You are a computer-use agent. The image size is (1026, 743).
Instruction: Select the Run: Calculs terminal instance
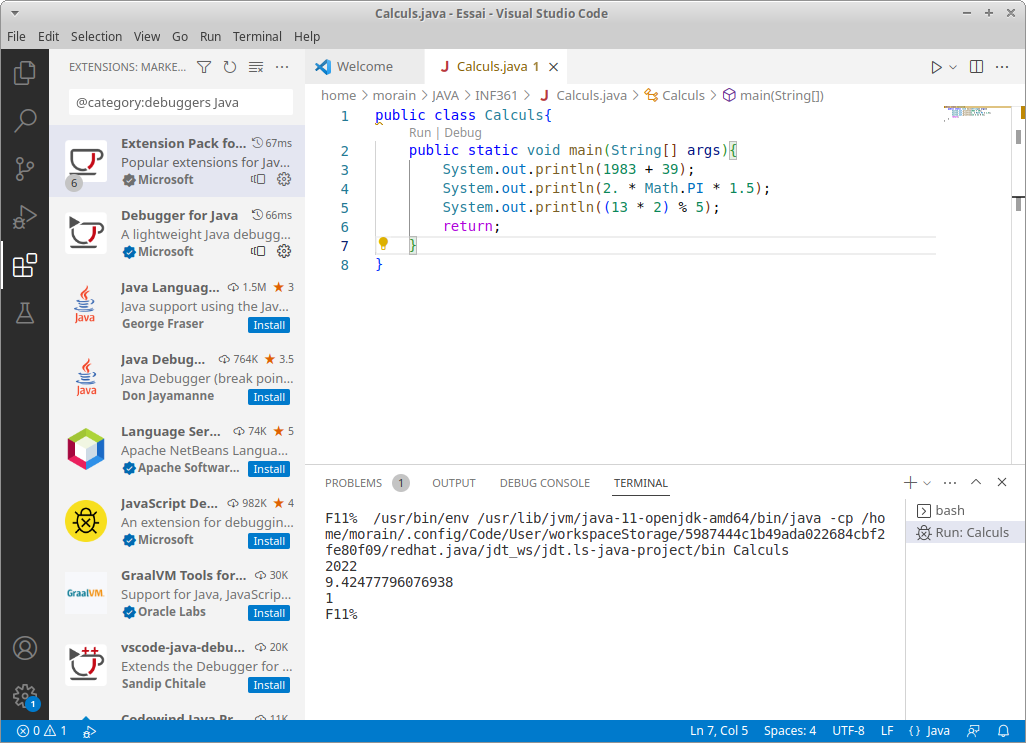(966, 532)
